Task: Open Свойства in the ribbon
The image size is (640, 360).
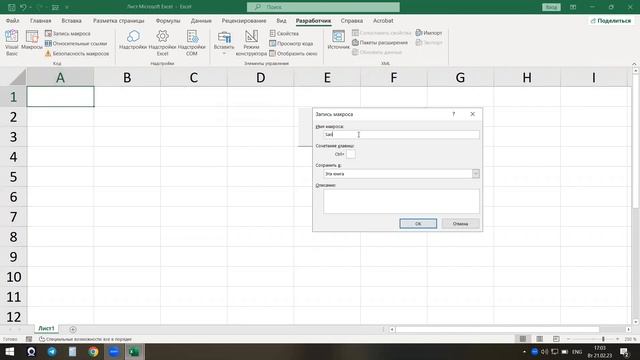Action: pos(284,33)
